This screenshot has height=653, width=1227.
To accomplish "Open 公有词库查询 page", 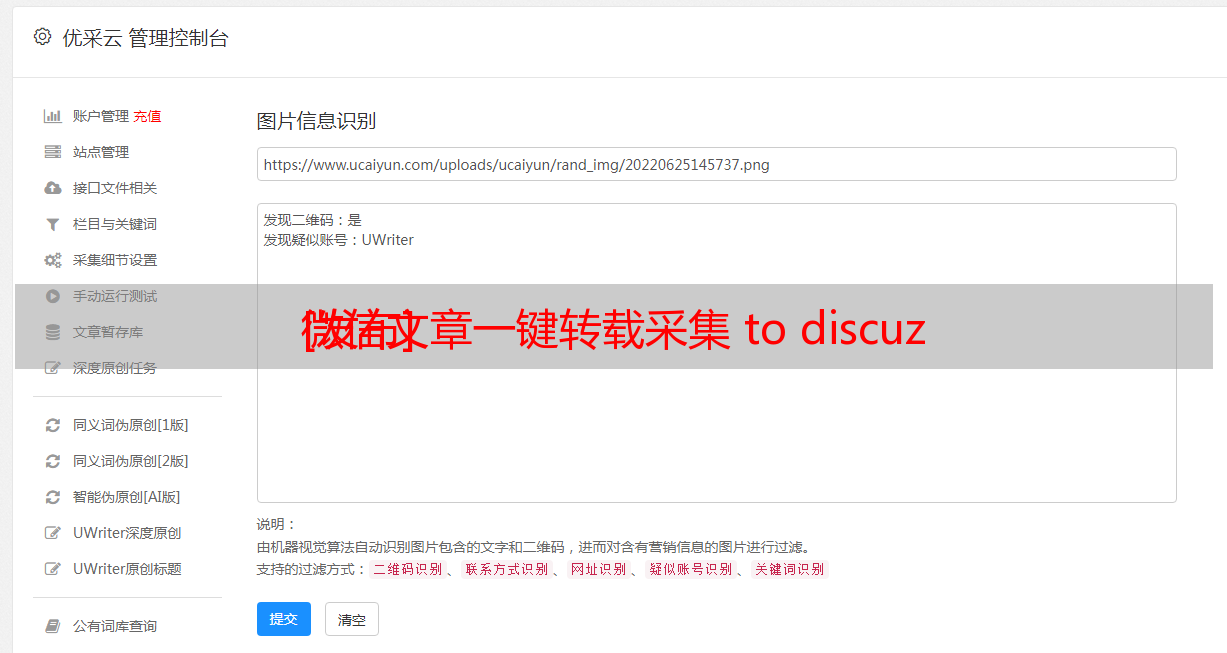I will tap(115, 626).
